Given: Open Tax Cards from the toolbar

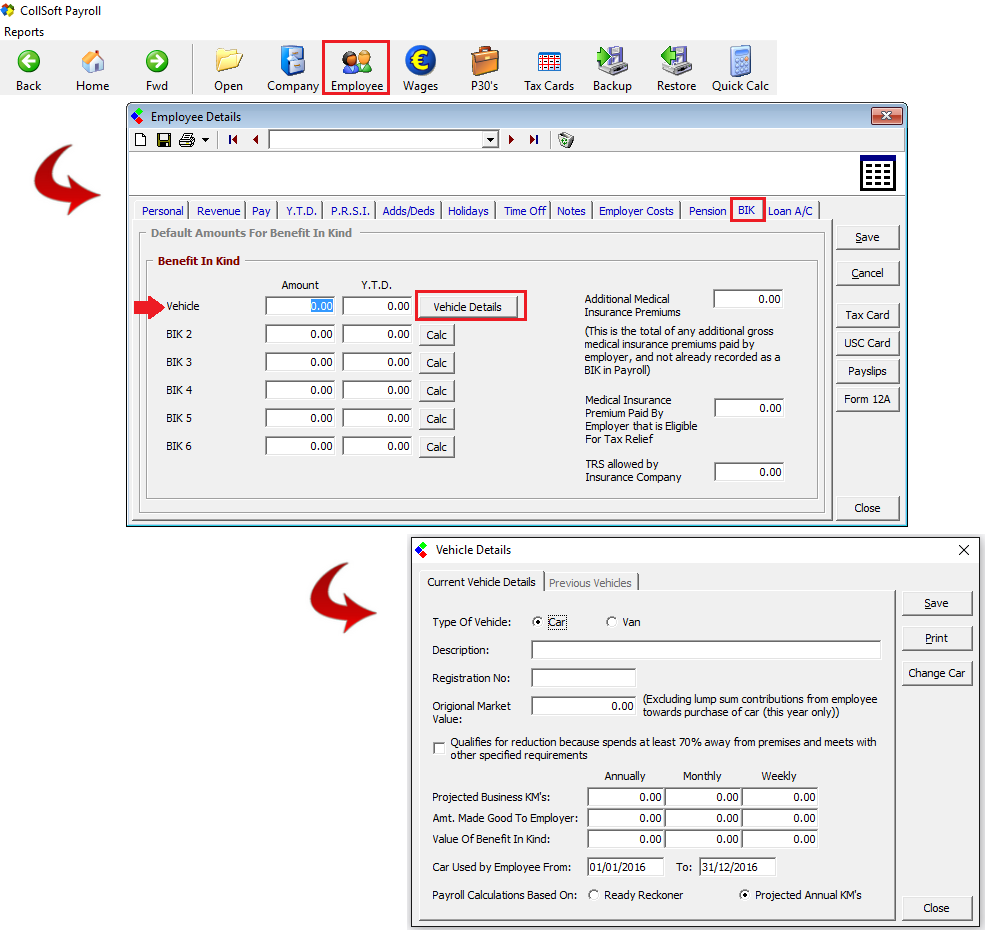Looking at the screenshot, I should pyautogui.click(x=549, y=68).
